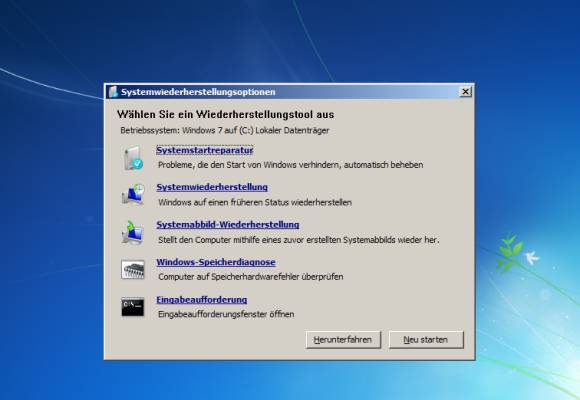Click the Systemwiederherstellung clock monitor icon
The height and width of the screenshot is (400, 580).
pos(133,194)
